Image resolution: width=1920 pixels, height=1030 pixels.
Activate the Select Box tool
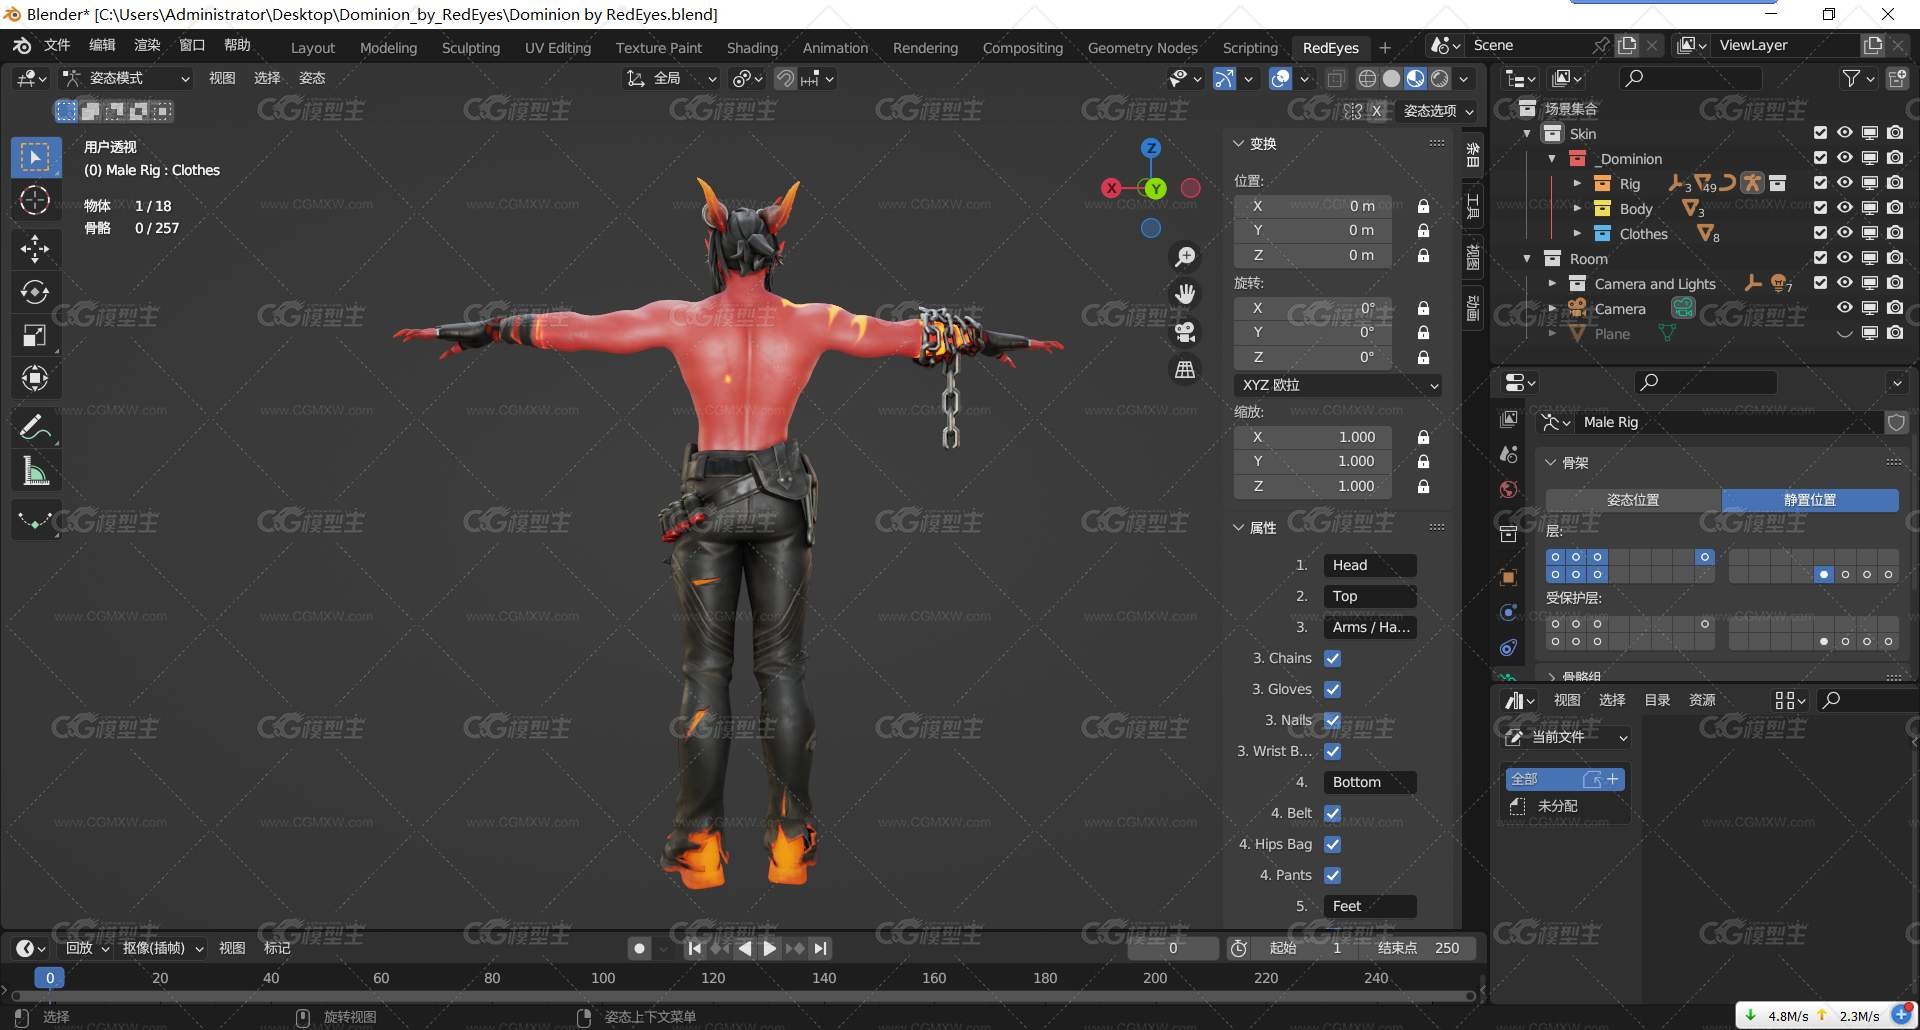click(x=35, y=157)
